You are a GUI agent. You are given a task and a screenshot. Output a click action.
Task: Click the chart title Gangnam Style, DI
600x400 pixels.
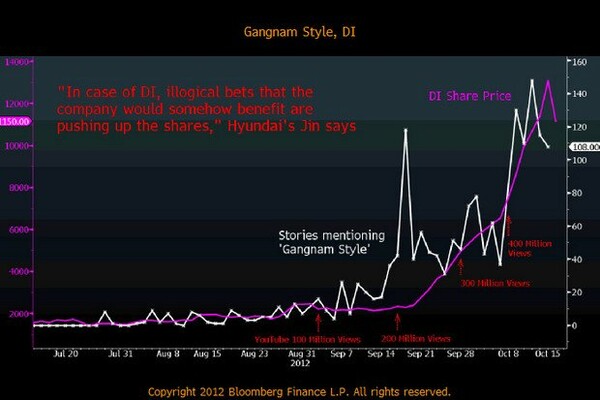coord(300,32)
